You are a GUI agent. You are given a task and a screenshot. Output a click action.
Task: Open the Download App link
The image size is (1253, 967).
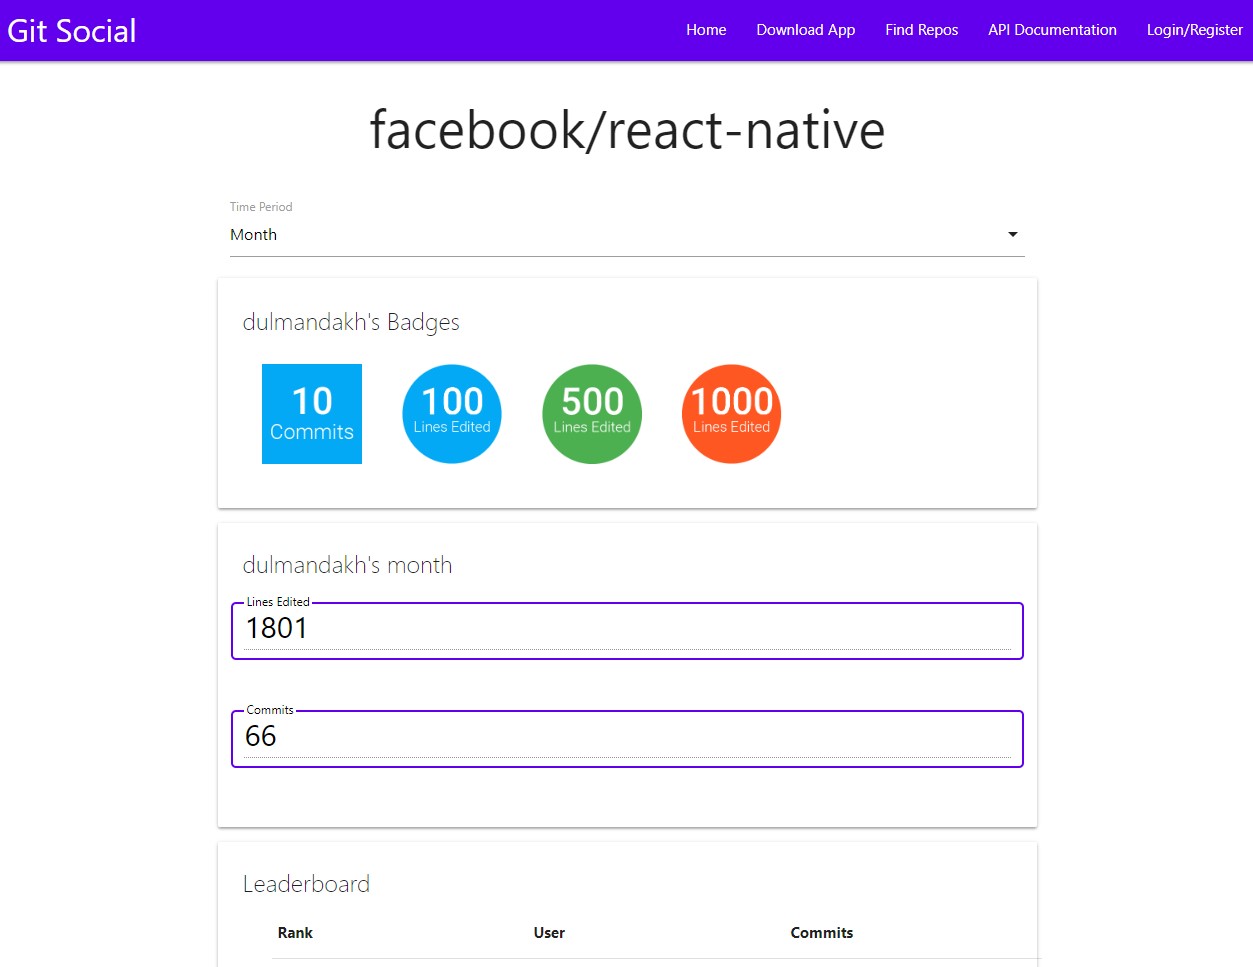(x=806, y=30)
